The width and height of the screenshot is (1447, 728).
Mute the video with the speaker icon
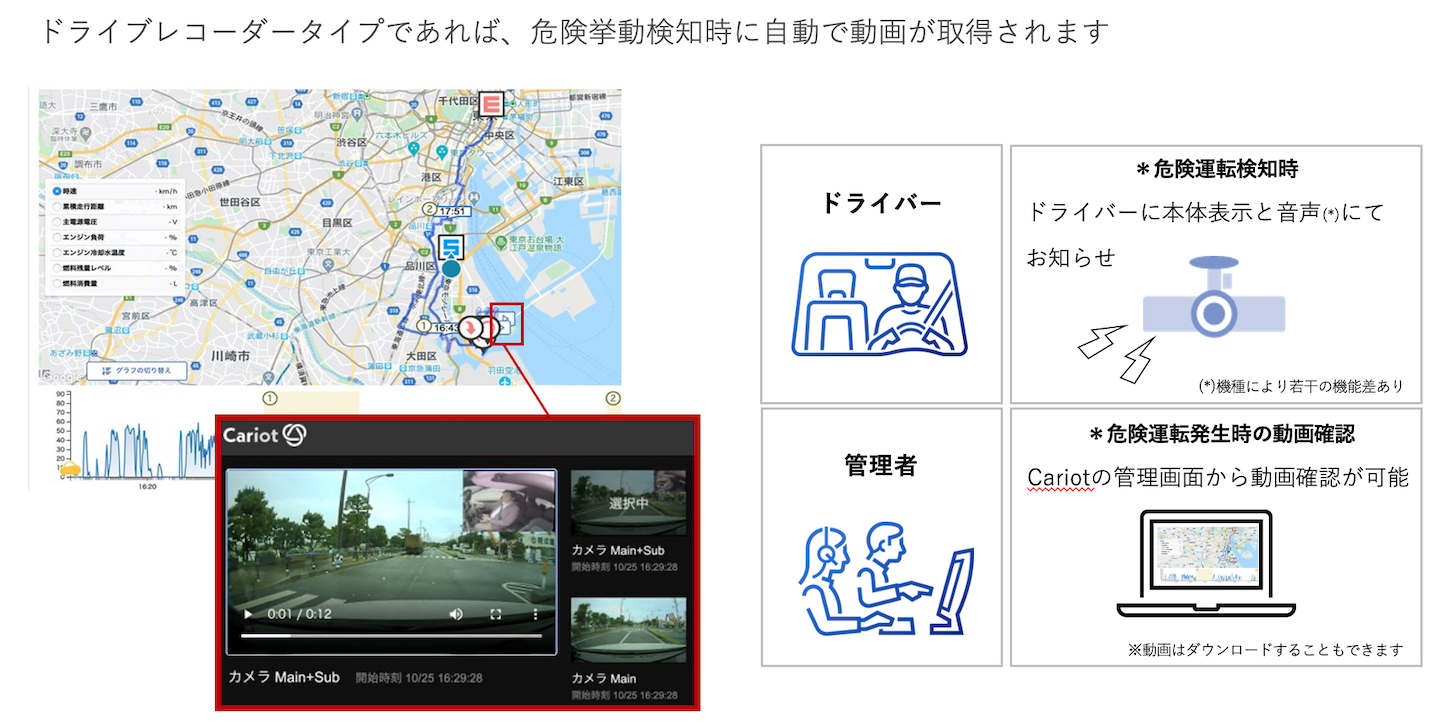coord(456,614)
